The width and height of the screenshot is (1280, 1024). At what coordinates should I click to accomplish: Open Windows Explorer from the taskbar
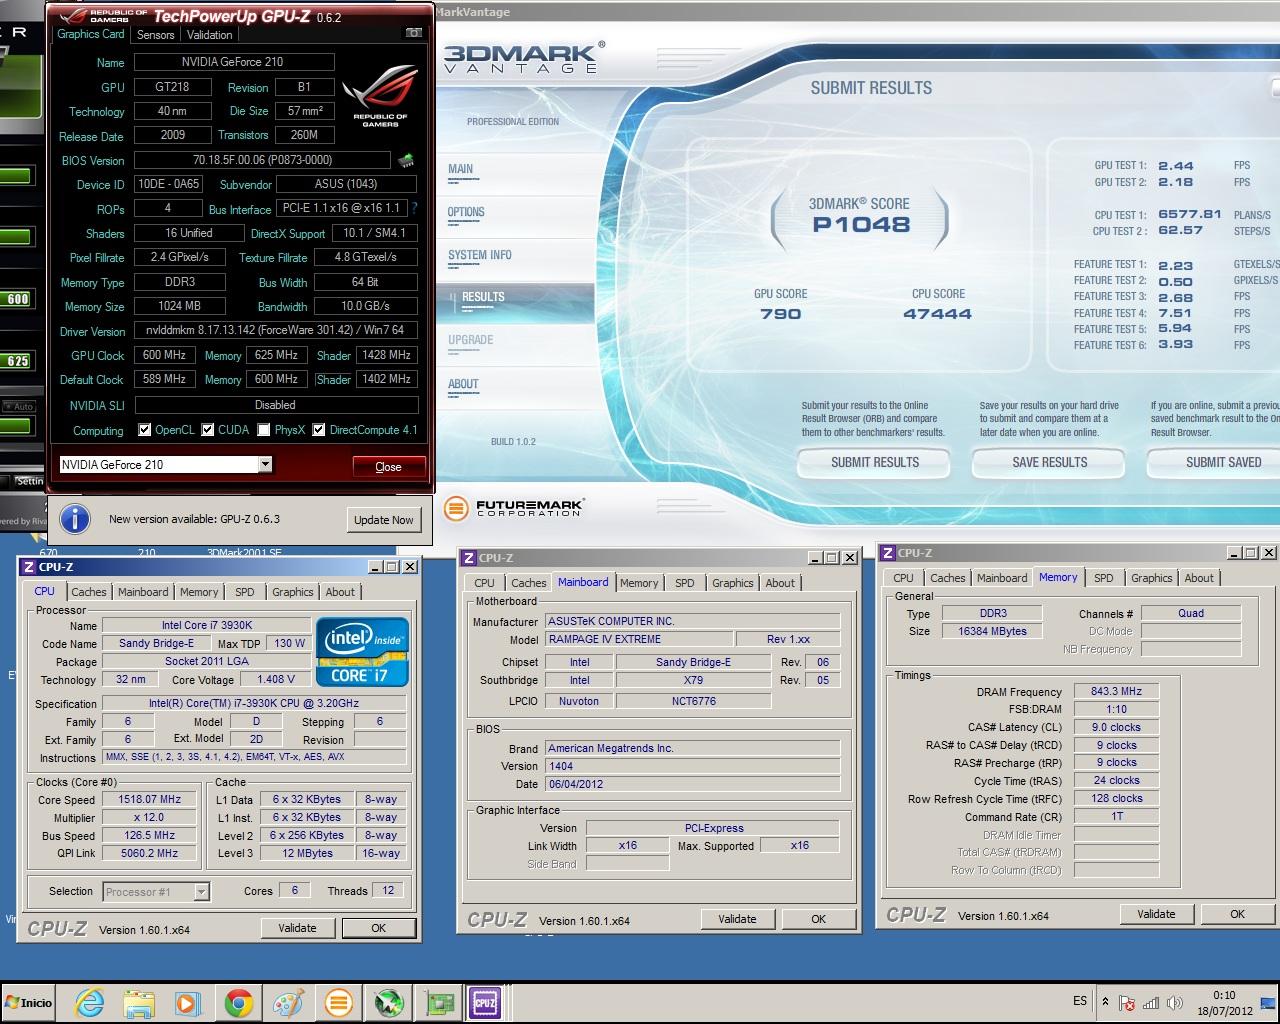point(139,1002)
